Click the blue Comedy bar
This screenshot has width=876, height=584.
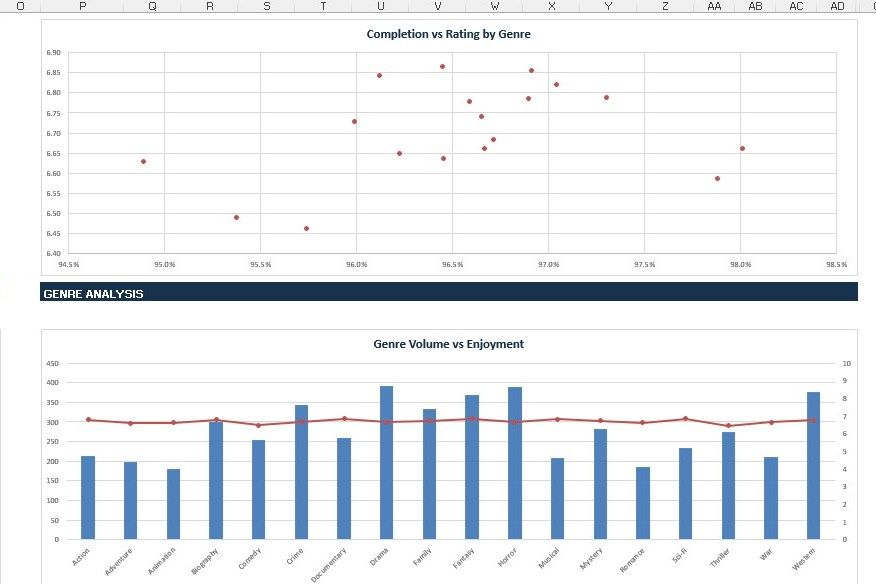(x=259, y=490)
